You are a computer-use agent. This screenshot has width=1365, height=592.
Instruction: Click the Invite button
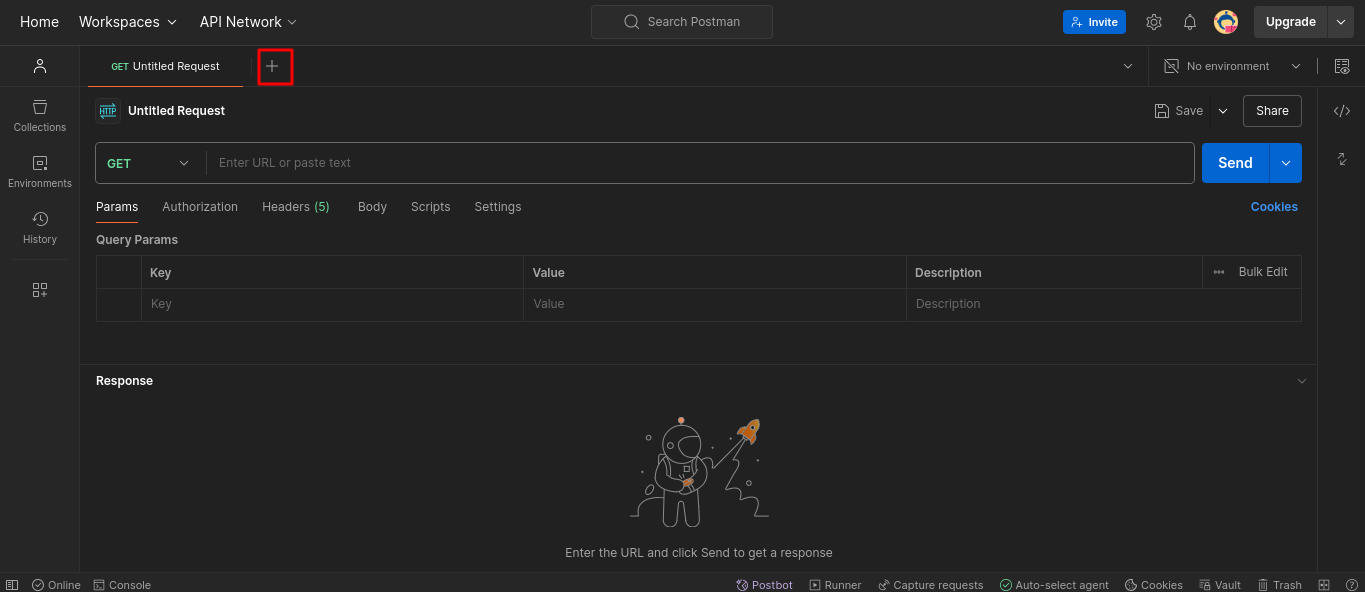[1094, 22]
